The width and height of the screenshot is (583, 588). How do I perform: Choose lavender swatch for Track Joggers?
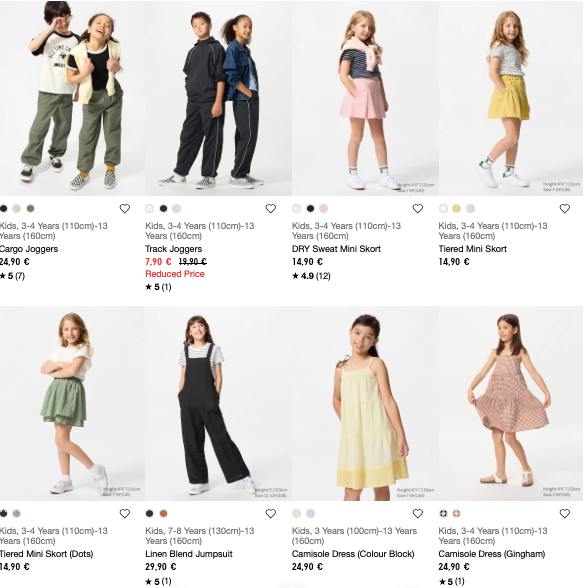click(177, 208)
